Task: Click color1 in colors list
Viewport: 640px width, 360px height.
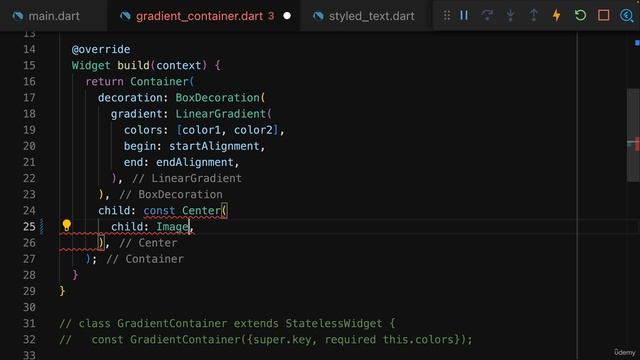Action: point(202,130)
